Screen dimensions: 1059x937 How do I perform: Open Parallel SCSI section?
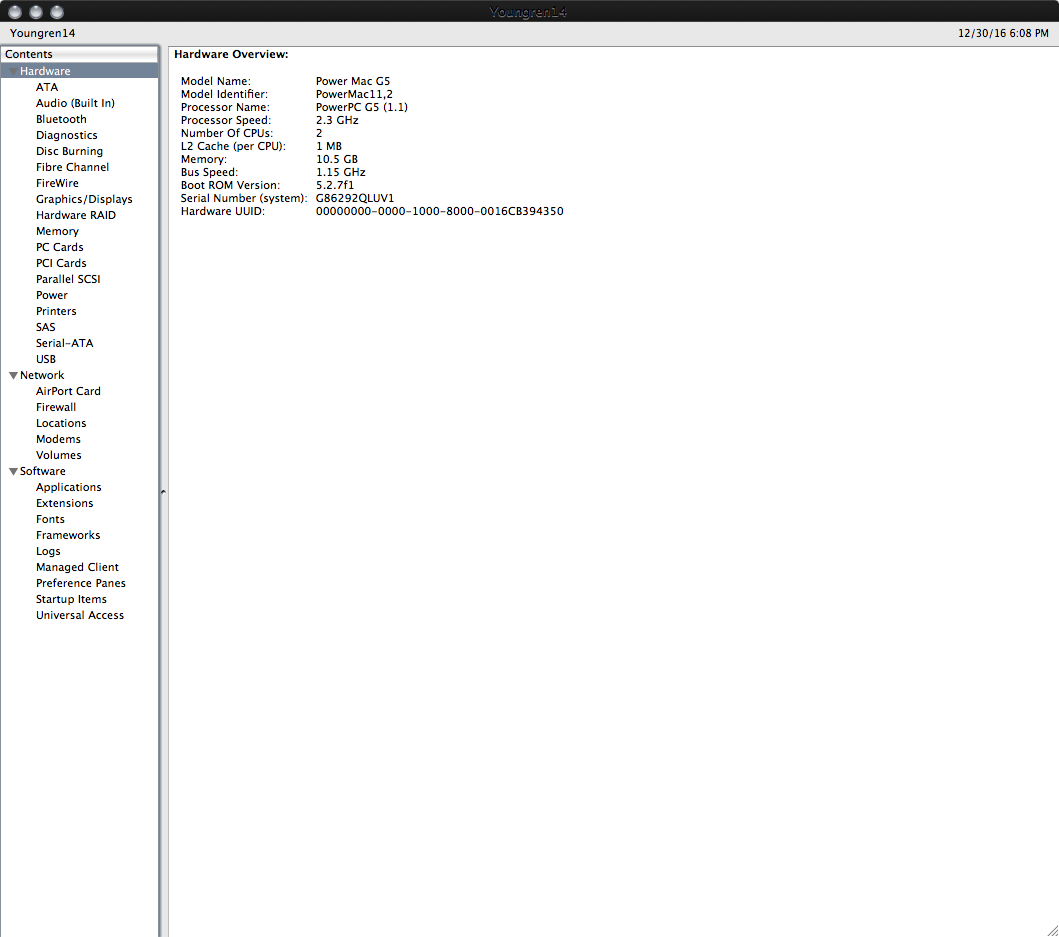(x=68, y=279)
